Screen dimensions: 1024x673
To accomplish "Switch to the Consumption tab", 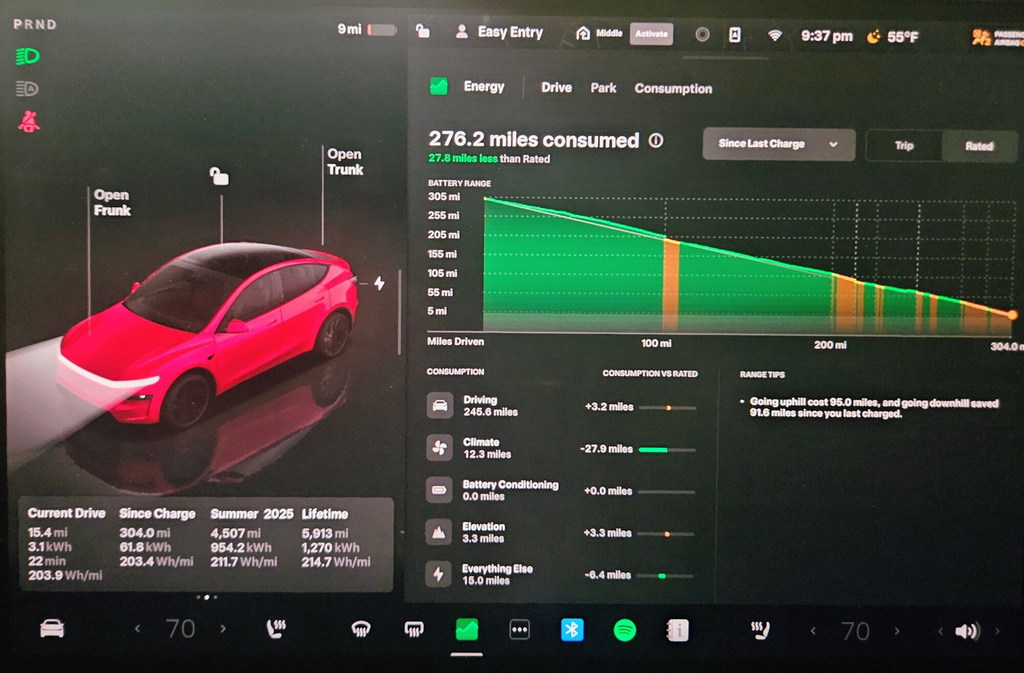I will pyautogui.click(x=673, y=88).
